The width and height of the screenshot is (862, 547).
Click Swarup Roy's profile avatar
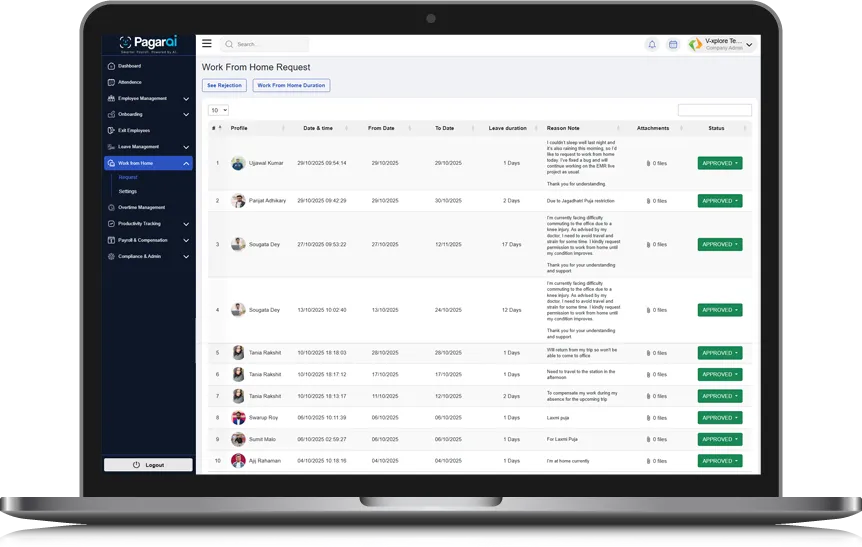pyautogui.click(x=238, y=418)
